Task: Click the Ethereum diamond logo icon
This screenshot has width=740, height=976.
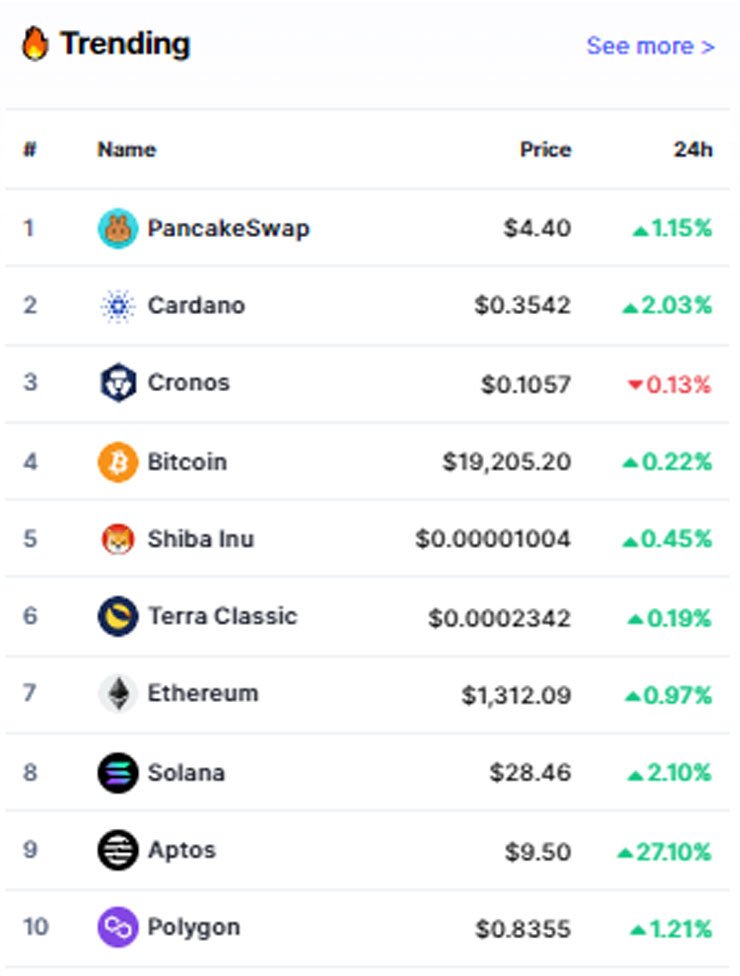Action: tap(118, 693)
